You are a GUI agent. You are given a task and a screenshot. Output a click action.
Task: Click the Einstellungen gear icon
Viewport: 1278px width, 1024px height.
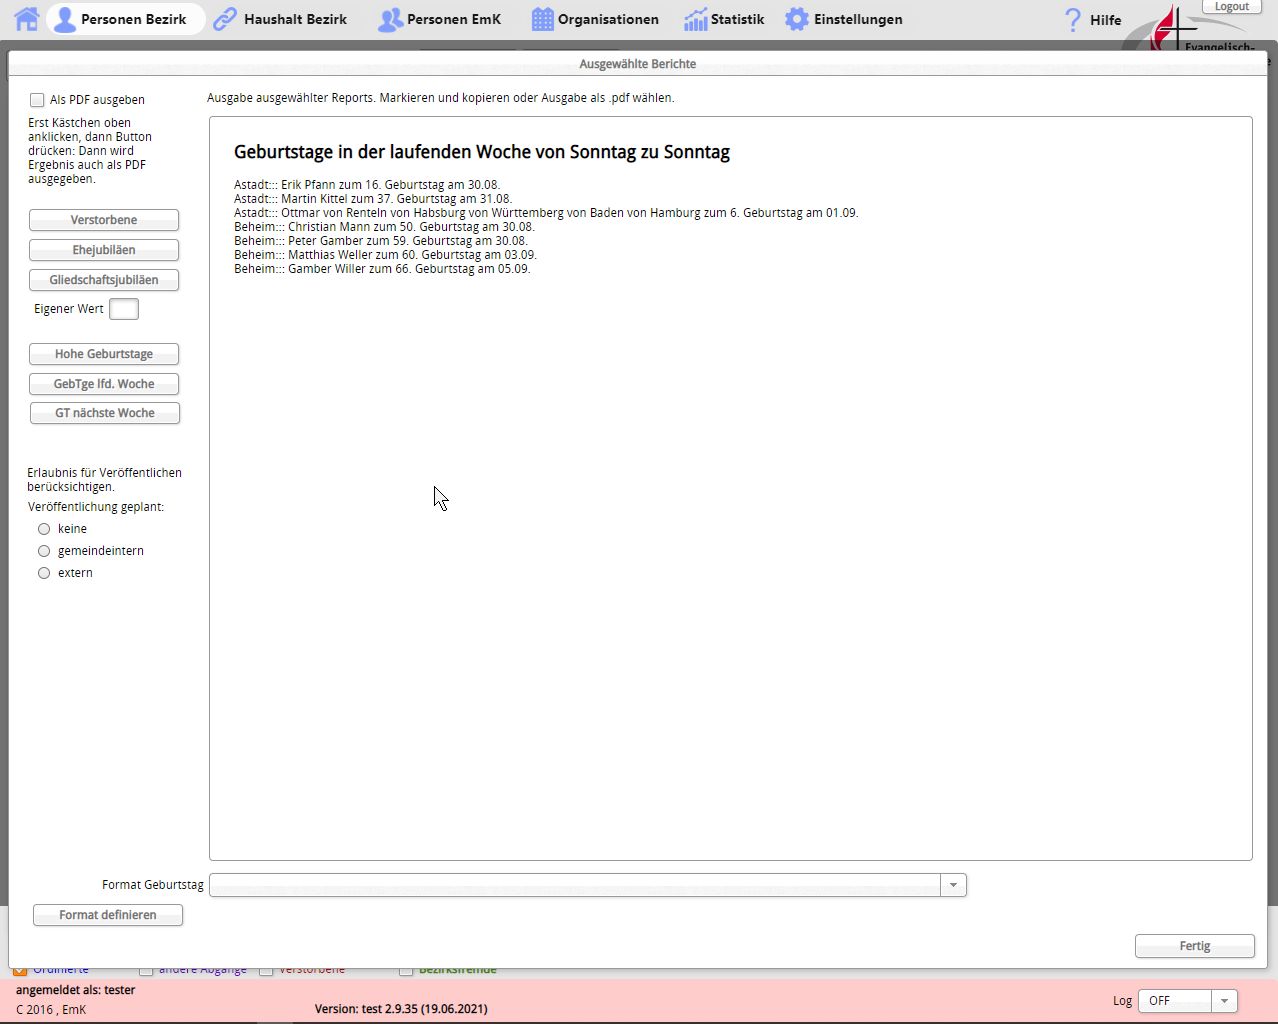pyautogui.click(x=797, y=19)
